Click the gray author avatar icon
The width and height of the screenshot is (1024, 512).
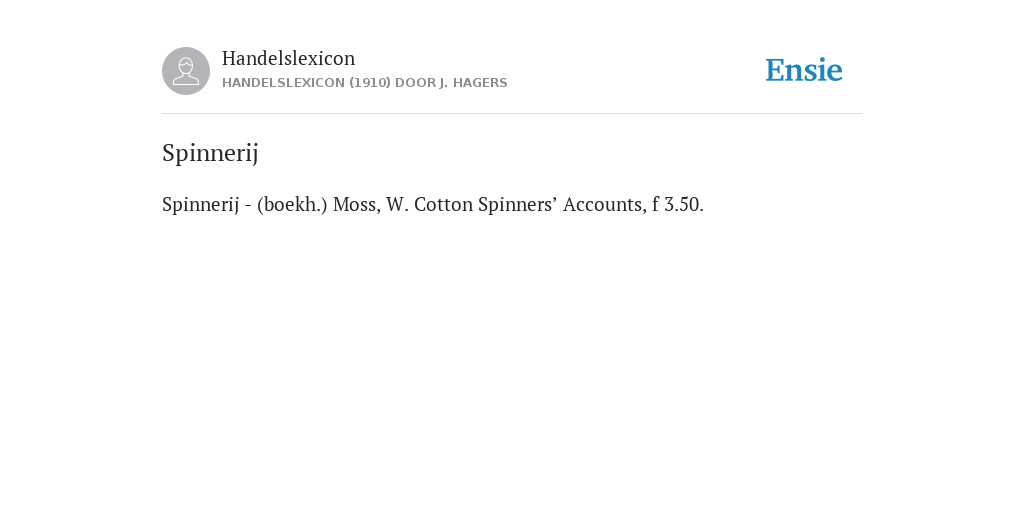coord(186,71)
